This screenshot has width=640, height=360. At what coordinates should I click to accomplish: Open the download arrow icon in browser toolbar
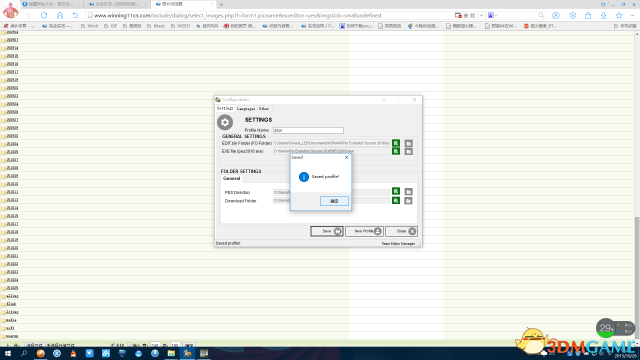(x=603, y=16)
